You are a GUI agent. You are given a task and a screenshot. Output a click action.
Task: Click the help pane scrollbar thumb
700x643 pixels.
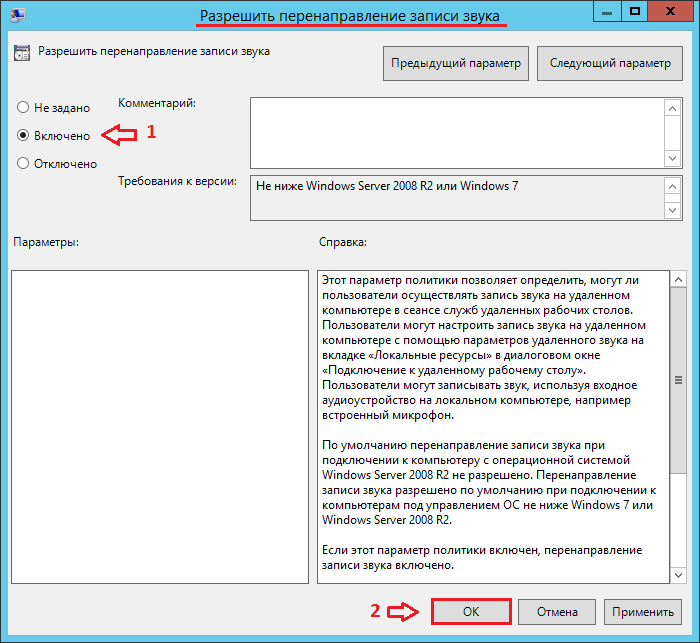point(677,380)
